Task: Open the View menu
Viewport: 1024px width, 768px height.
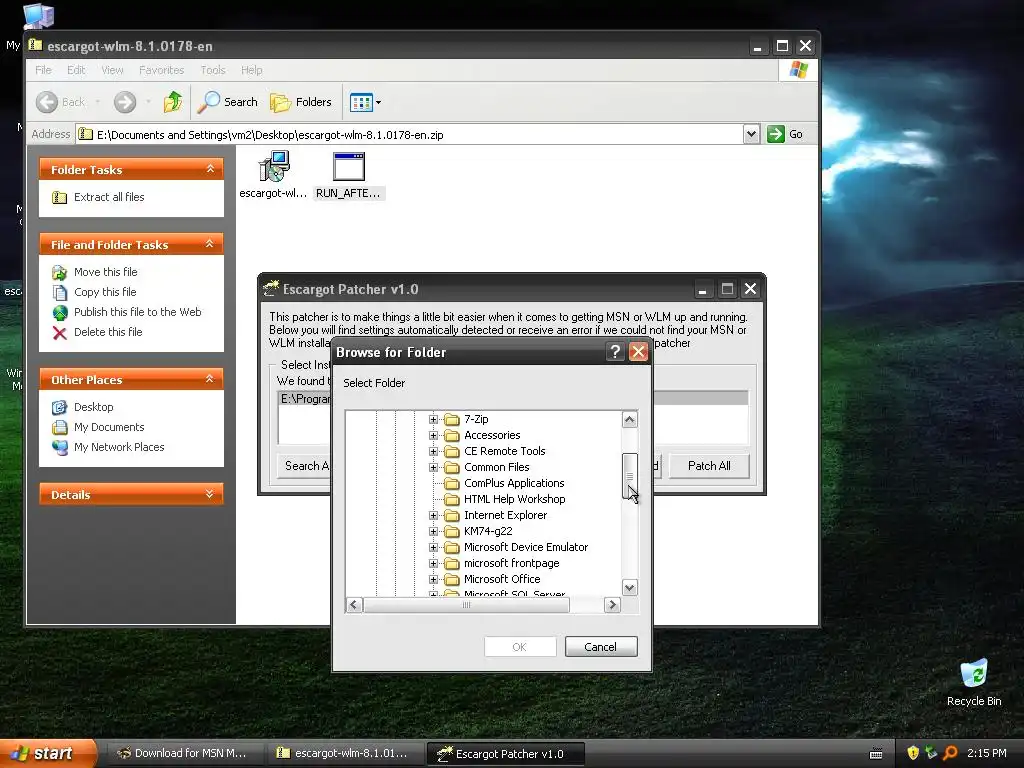Action: (x=112, y=70)
